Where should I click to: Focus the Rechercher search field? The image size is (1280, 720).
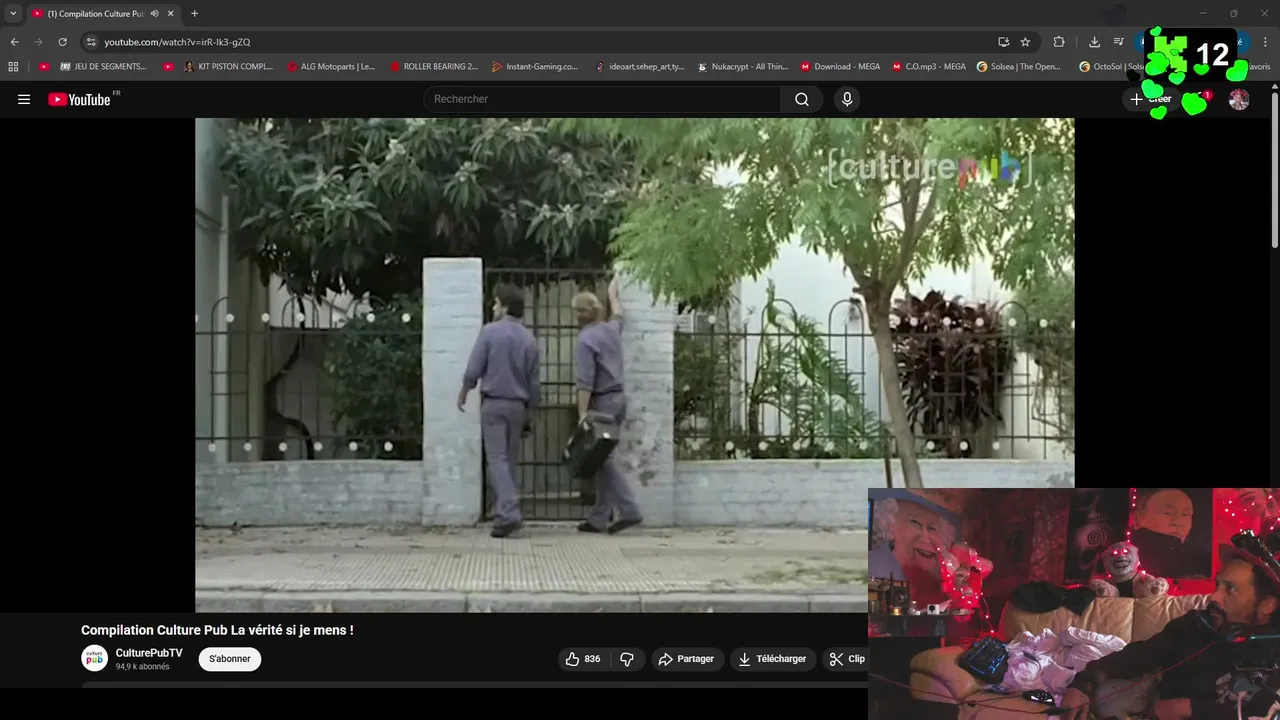(x=601, y=99)
